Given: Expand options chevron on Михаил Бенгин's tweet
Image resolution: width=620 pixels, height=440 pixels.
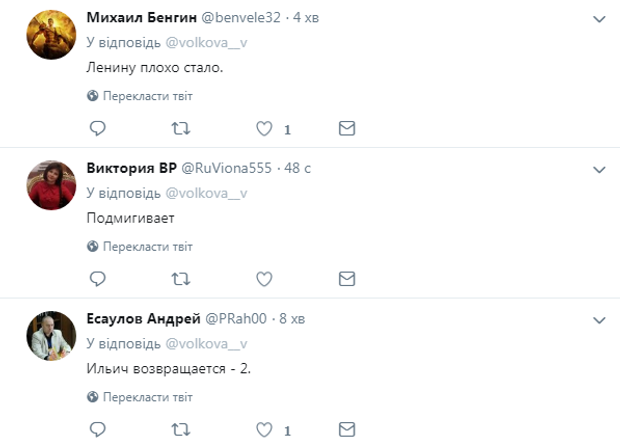Looking at the screenshot, I should (x=599, y=19).
